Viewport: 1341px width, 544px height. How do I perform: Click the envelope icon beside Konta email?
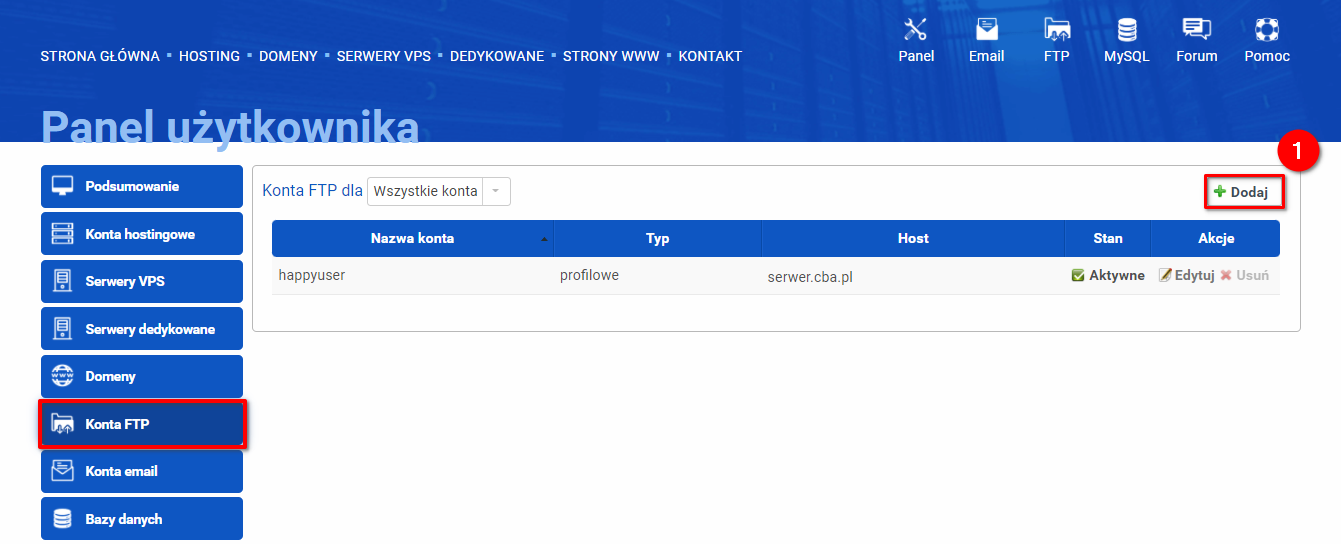[x=63, y=471]
